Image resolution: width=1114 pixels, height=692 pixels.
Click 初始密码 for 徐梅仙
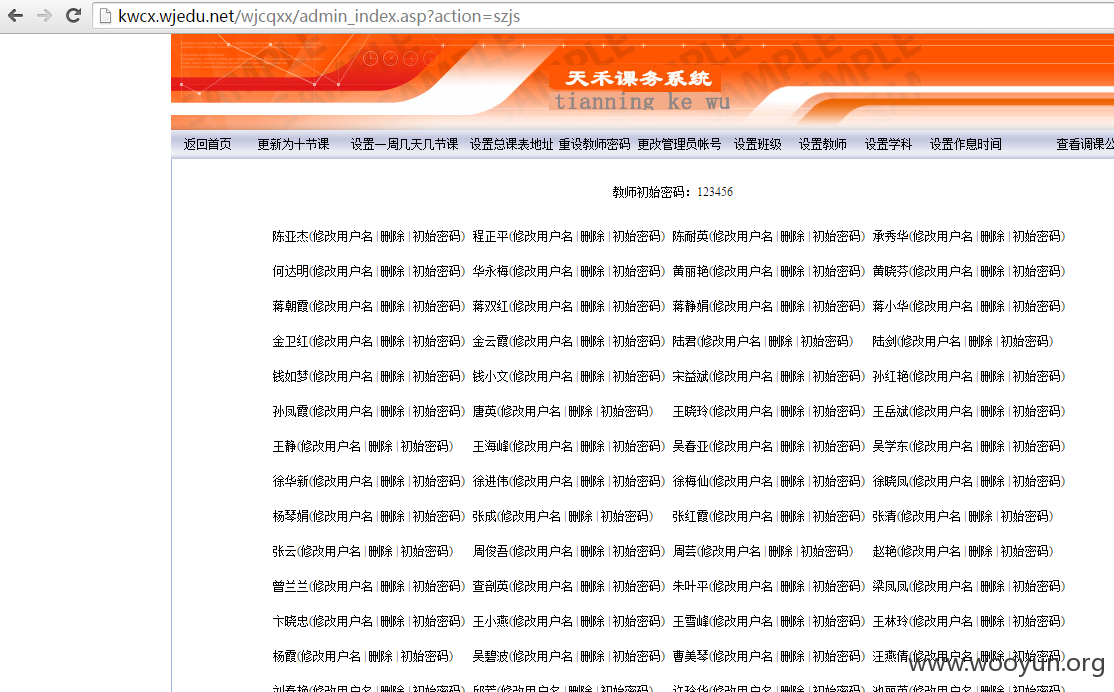coord(836,481)
